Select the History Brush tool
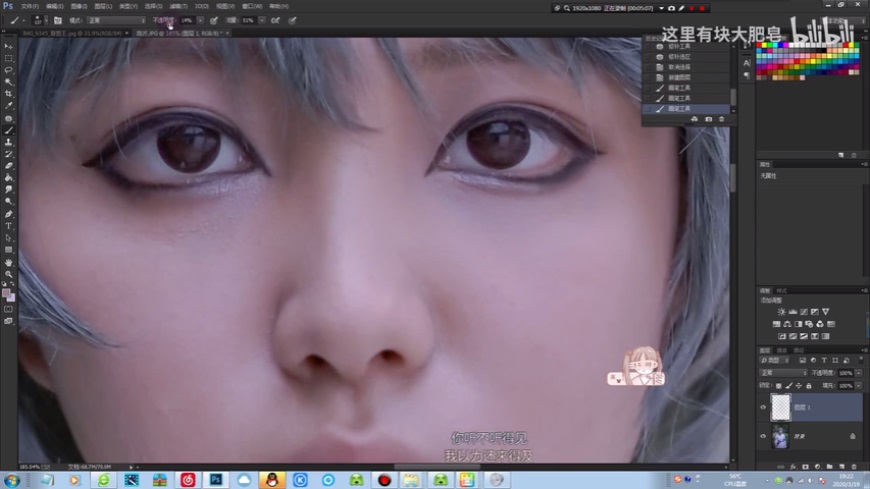Viewport: 870px width, 489px height. click(9, 154)
